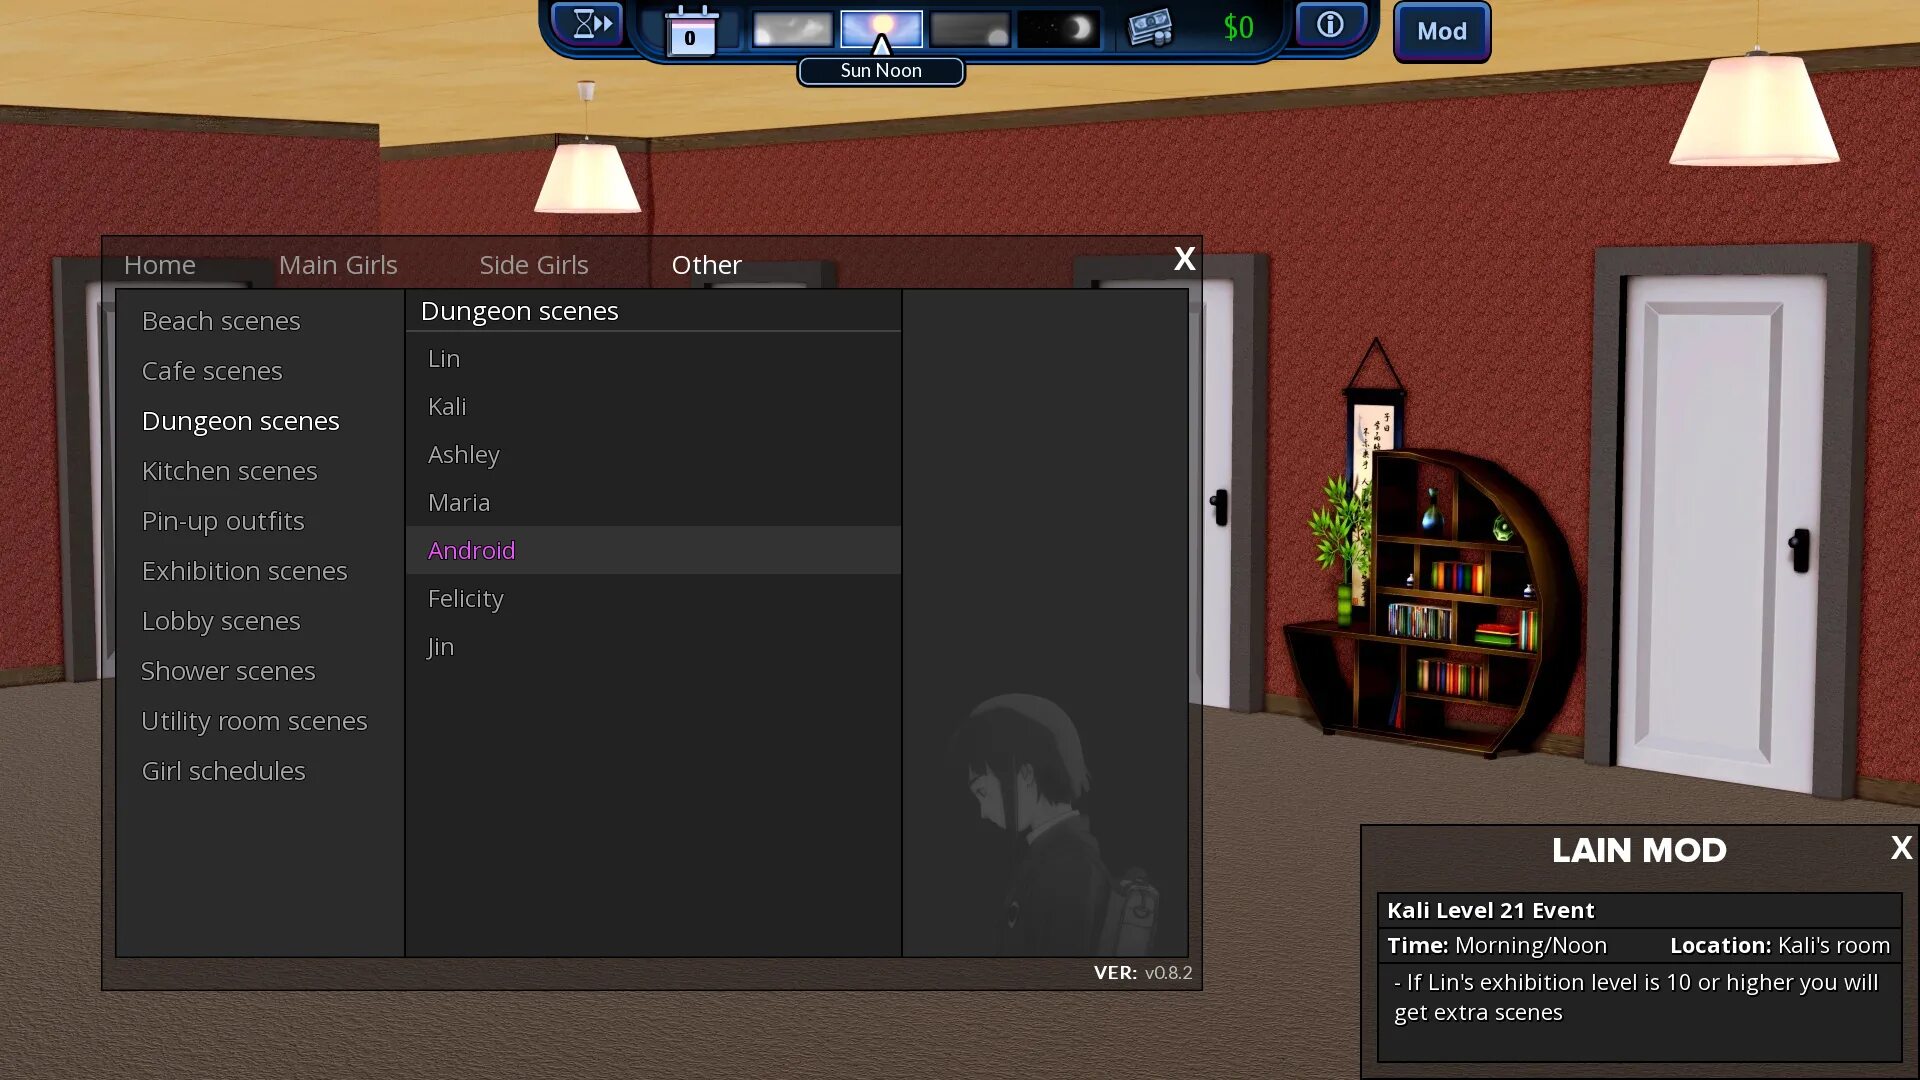Choose Kali in Dungeon scenes list
This screenshot has height=1080, width=1920.
click(447, 407)
